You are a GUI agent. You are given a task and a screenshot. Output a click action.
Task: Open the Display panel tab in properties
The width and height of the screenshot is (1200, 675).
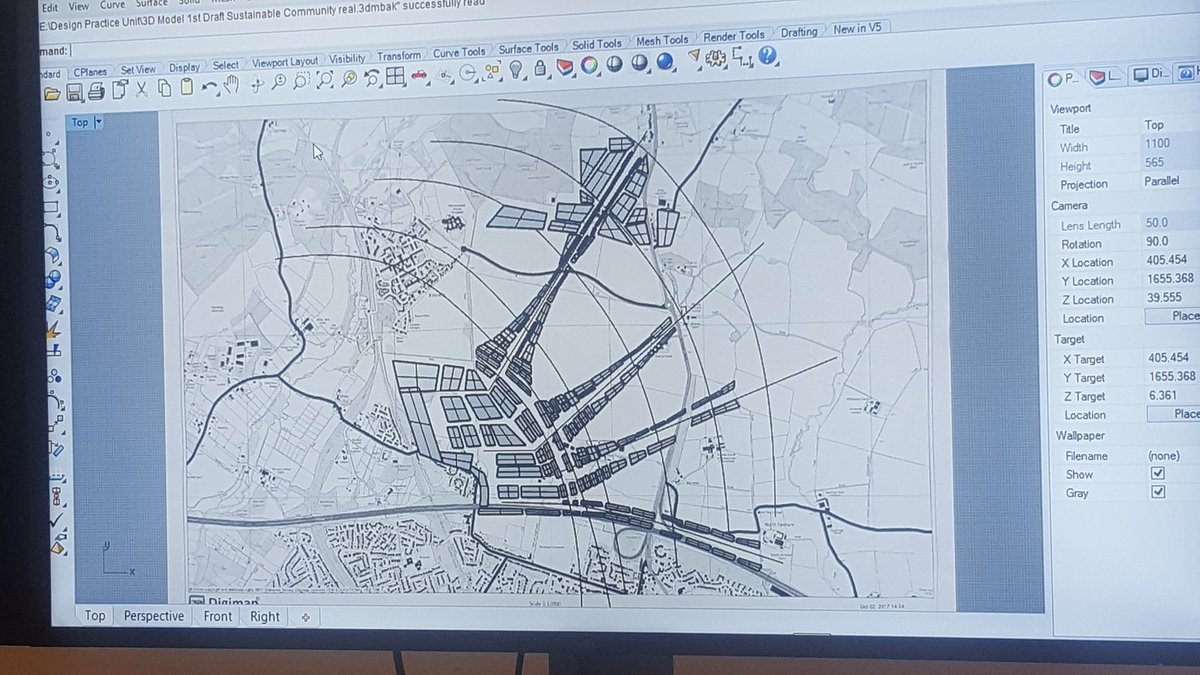coord(1150,74)
